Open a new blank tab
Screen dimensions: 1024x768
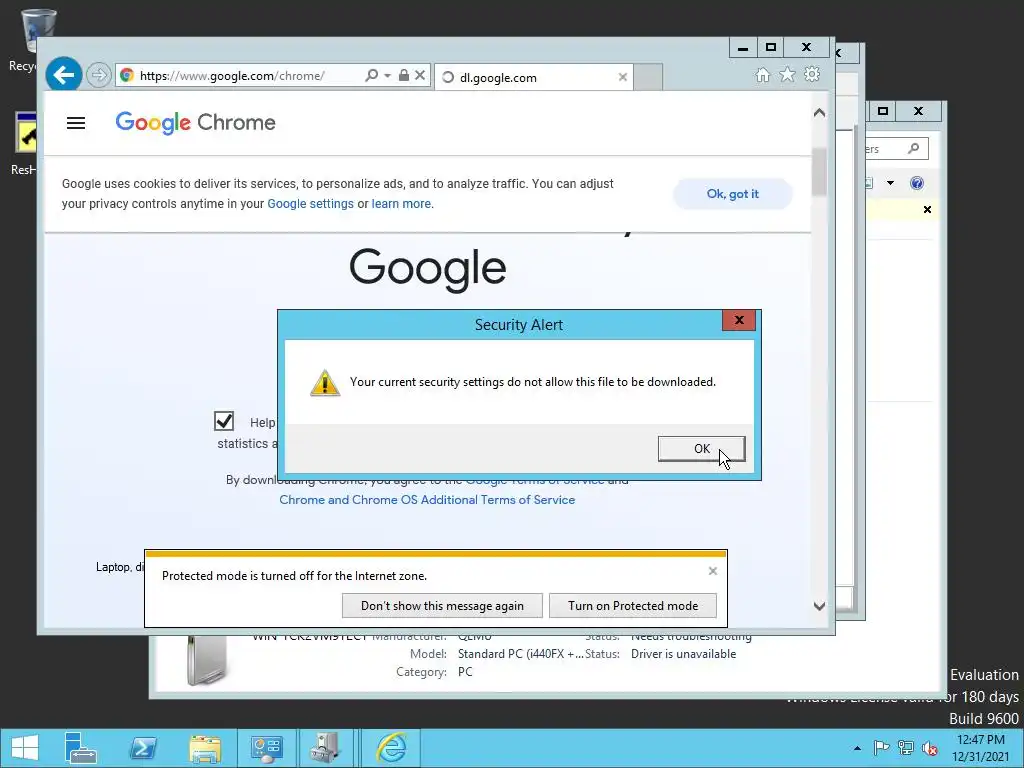(x=648, y=77)
